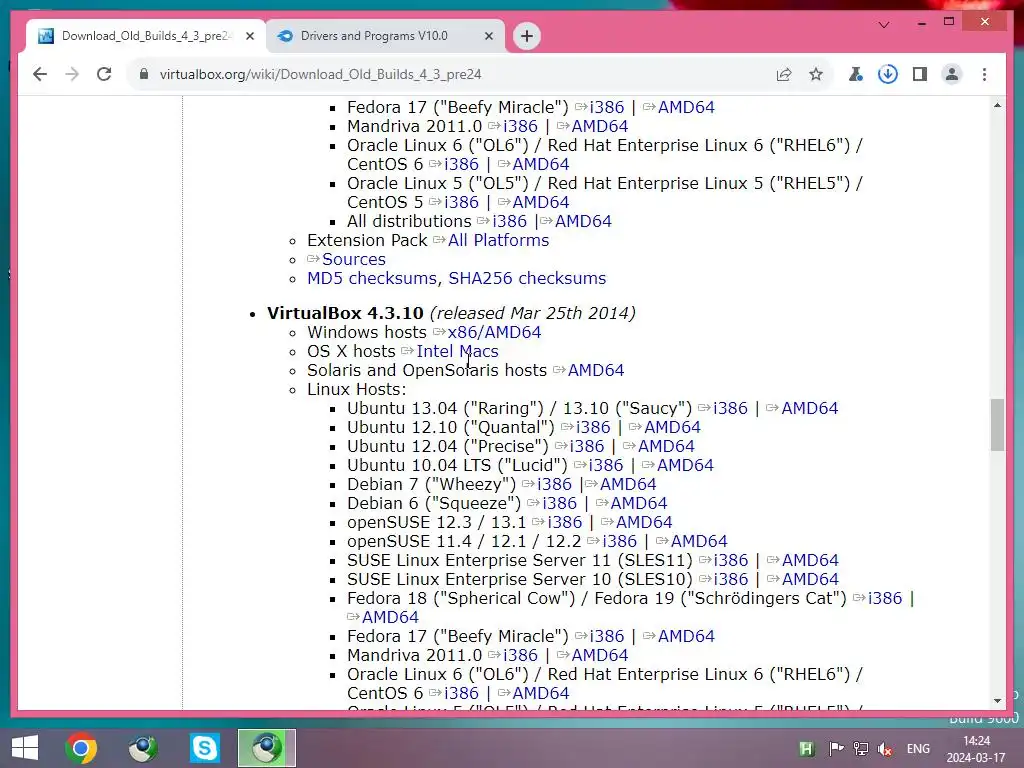Open the Intel Macs link for 4.3.10
The width and height of the screenshot is (1024, 768).
tap(457, 351)
